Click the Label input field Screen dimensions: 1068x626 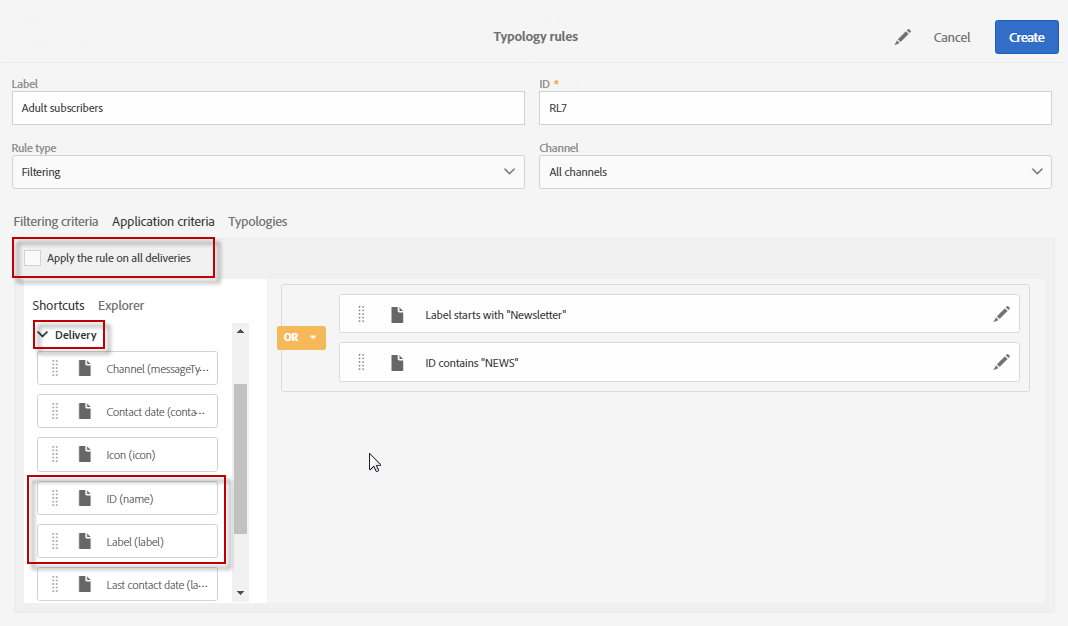coord(268,108)
